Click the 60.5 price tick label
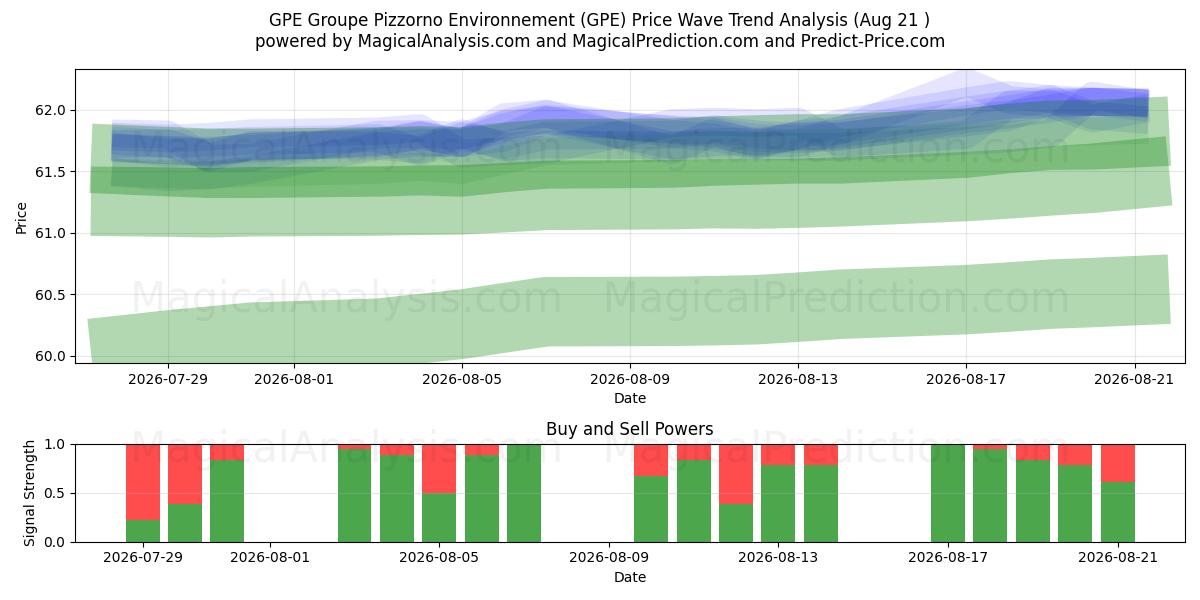 point(49,295)
